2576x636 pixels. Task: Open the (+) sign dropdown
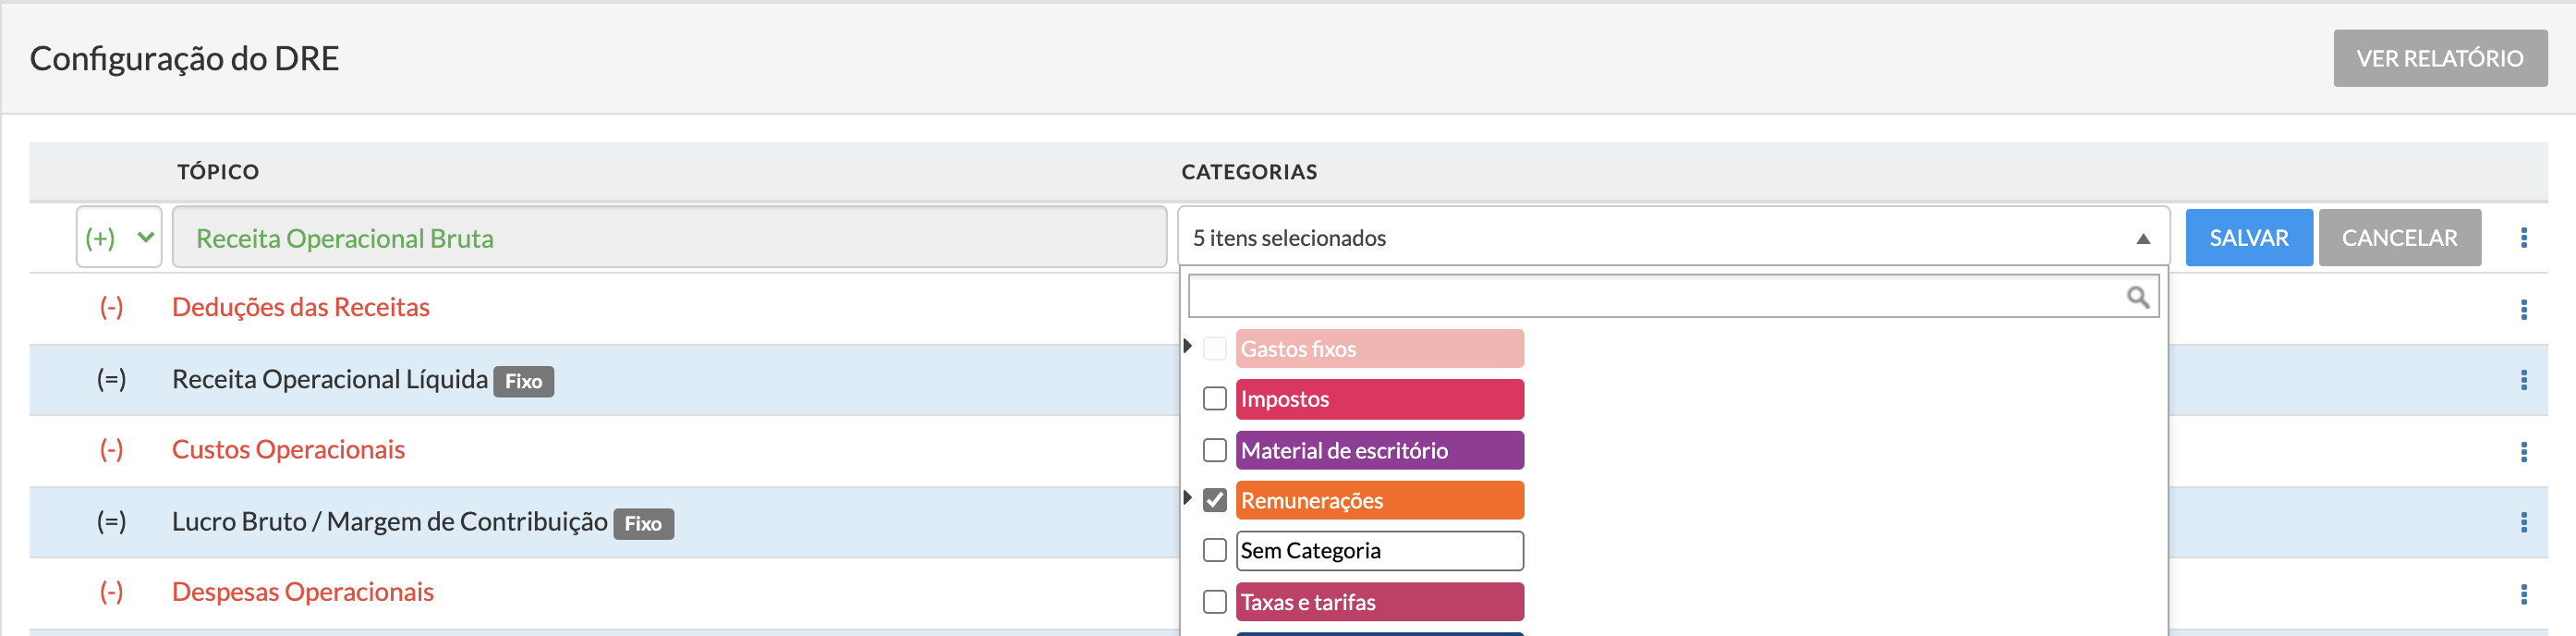click(119, 238)
